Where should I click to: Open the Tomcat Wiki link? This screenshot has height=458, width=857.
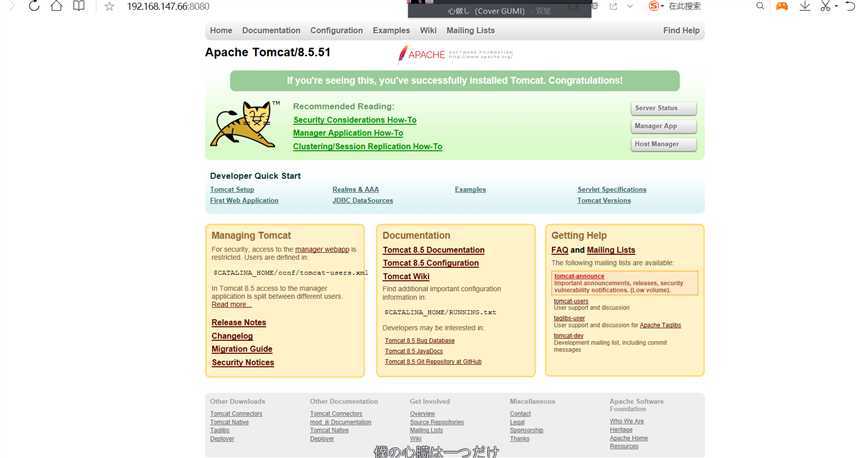406,277
